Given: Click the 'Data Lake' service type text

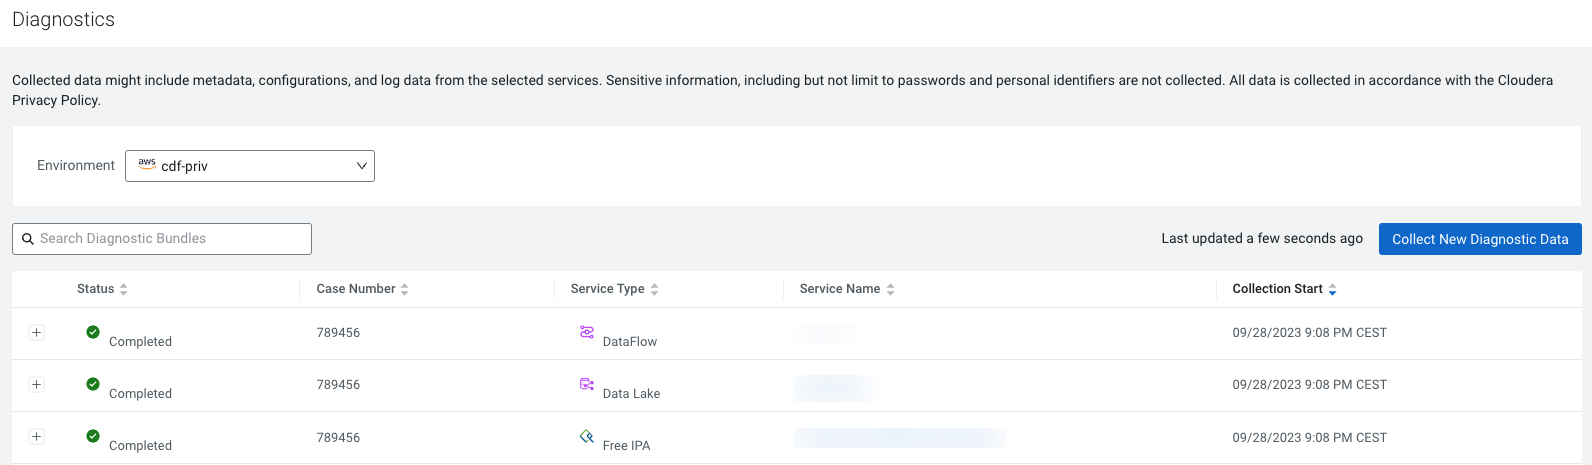Looking at the screenshot, I should pos(631,394).
